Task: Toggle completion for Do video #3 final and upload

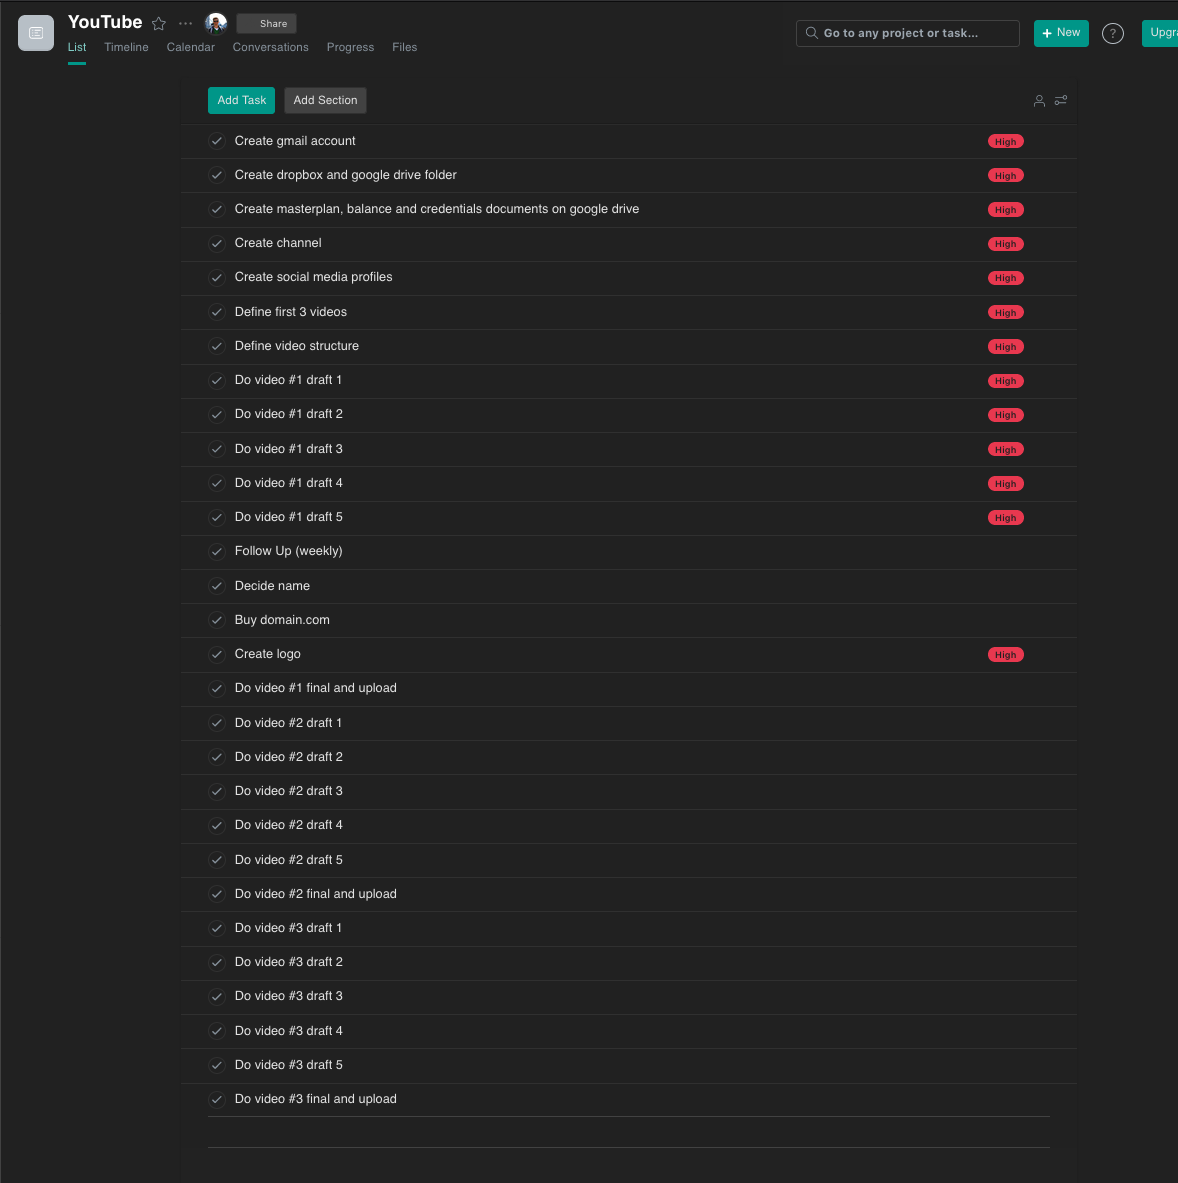Action: pyautogui.click(x=217, y=1099)
